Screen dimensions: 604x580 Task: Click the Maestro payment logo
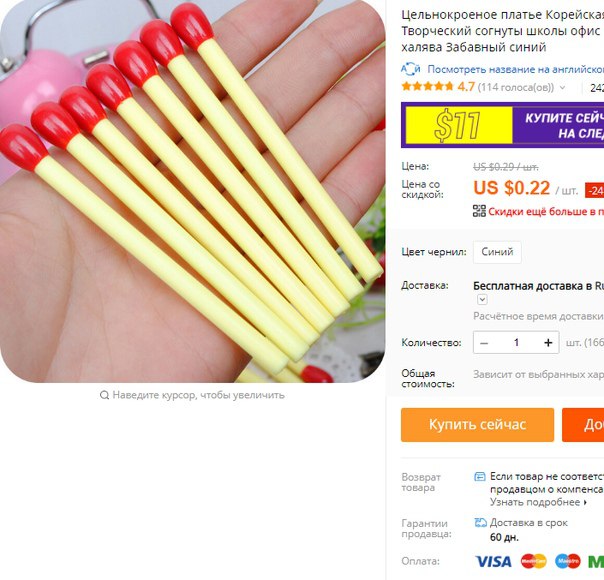(x=568, y=562)
